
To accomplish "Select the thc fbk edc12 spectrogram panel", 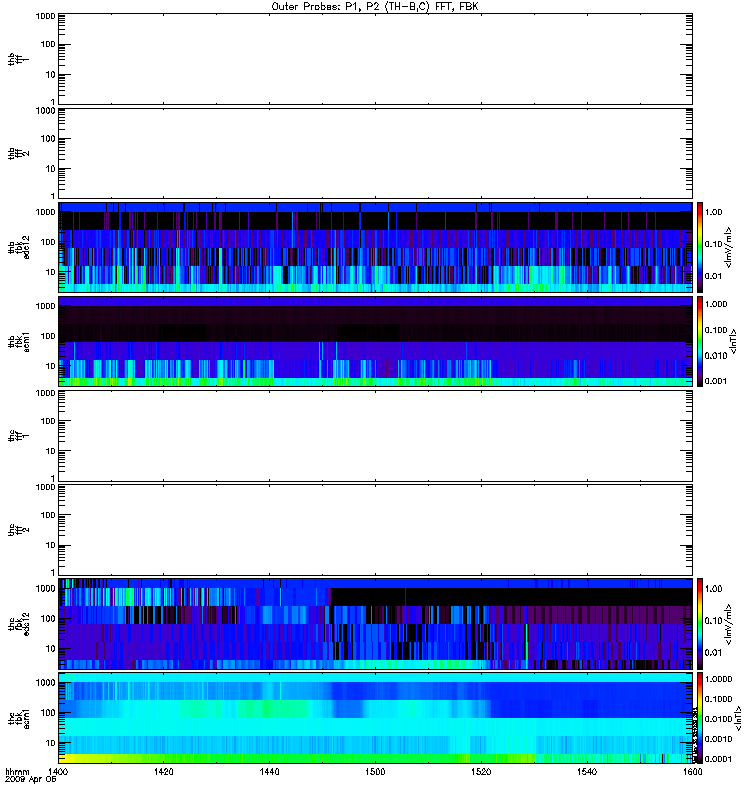I will click(376, 623).
